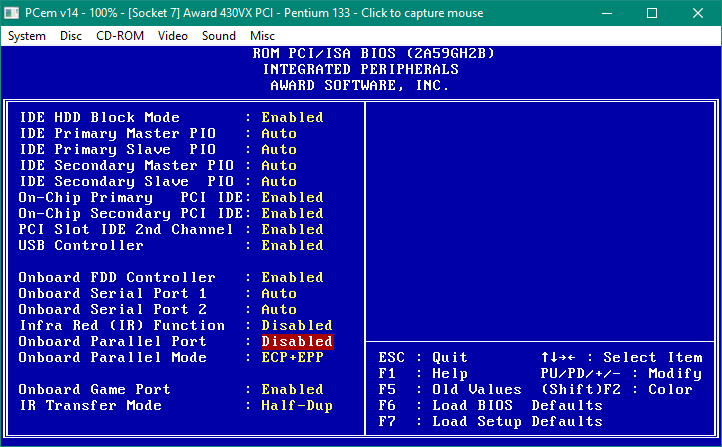Open the Misc menu

pos(262,36)
